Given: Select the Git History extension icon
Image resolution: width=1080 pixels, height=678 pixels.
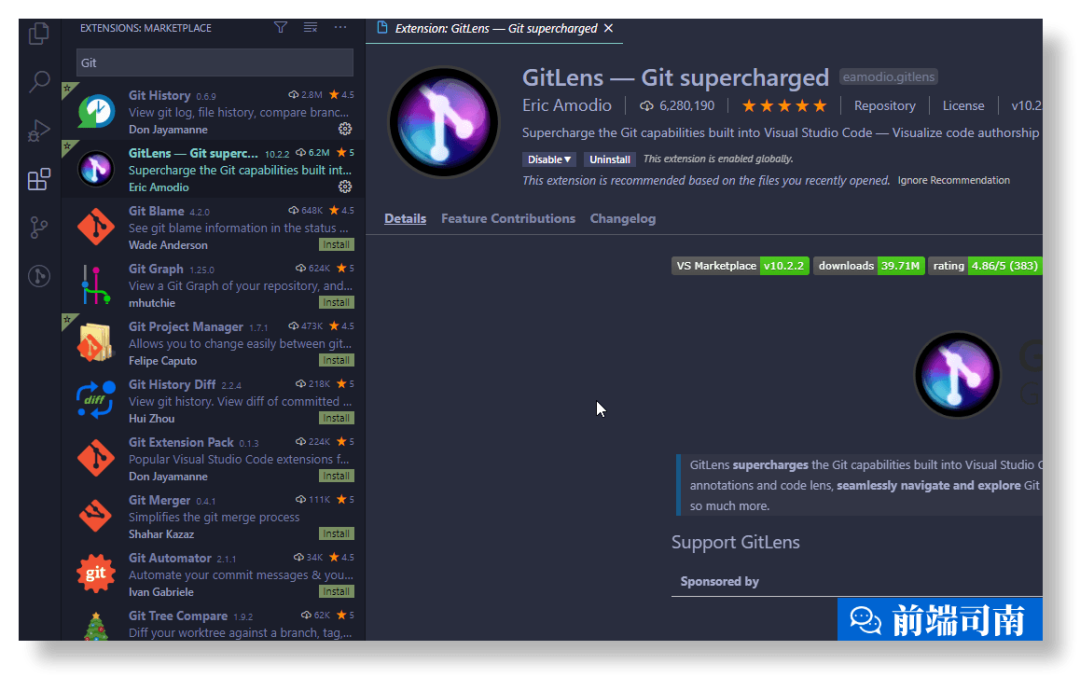Looking at the screenshot, I should [96, 111].
